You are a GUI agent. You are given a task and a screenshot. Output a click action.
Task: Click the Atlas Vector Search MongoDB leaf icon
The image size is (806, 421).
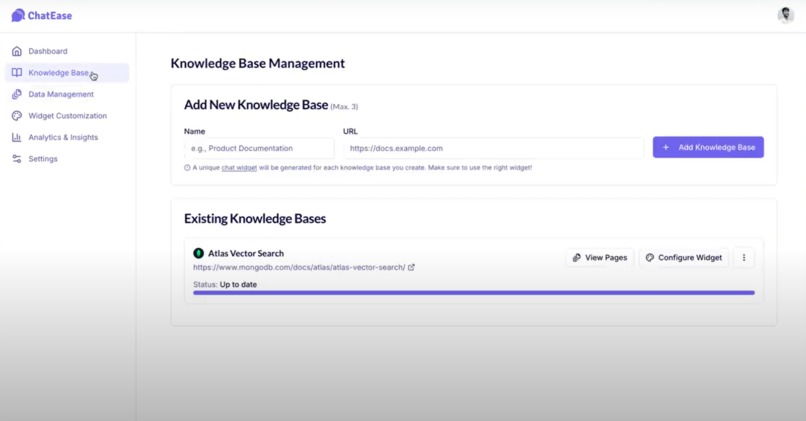[x=198, y=253]
